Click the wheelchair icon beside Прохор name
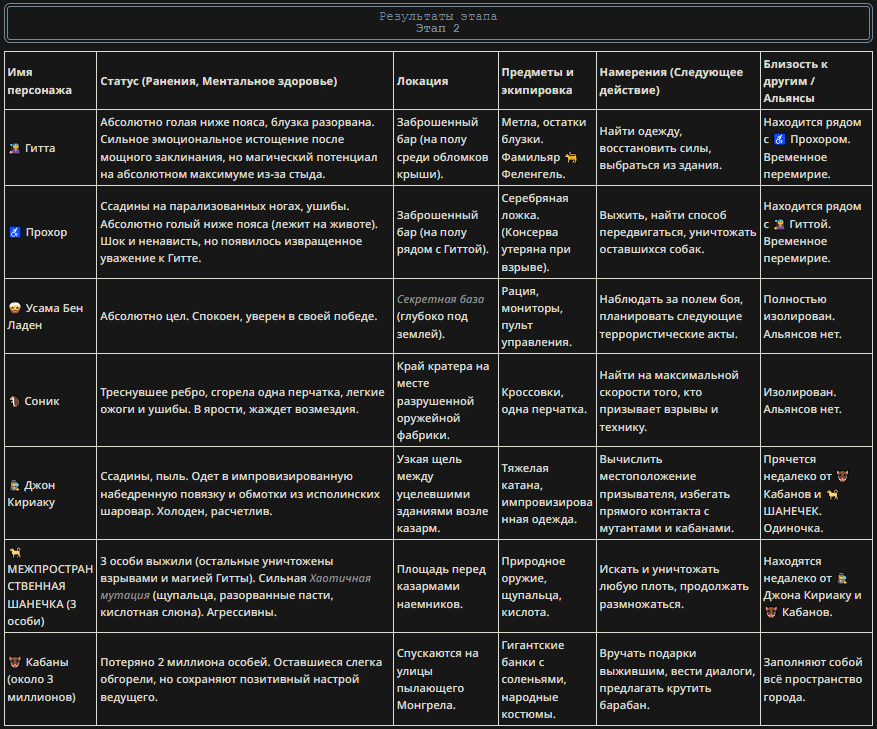 (15, 232)
